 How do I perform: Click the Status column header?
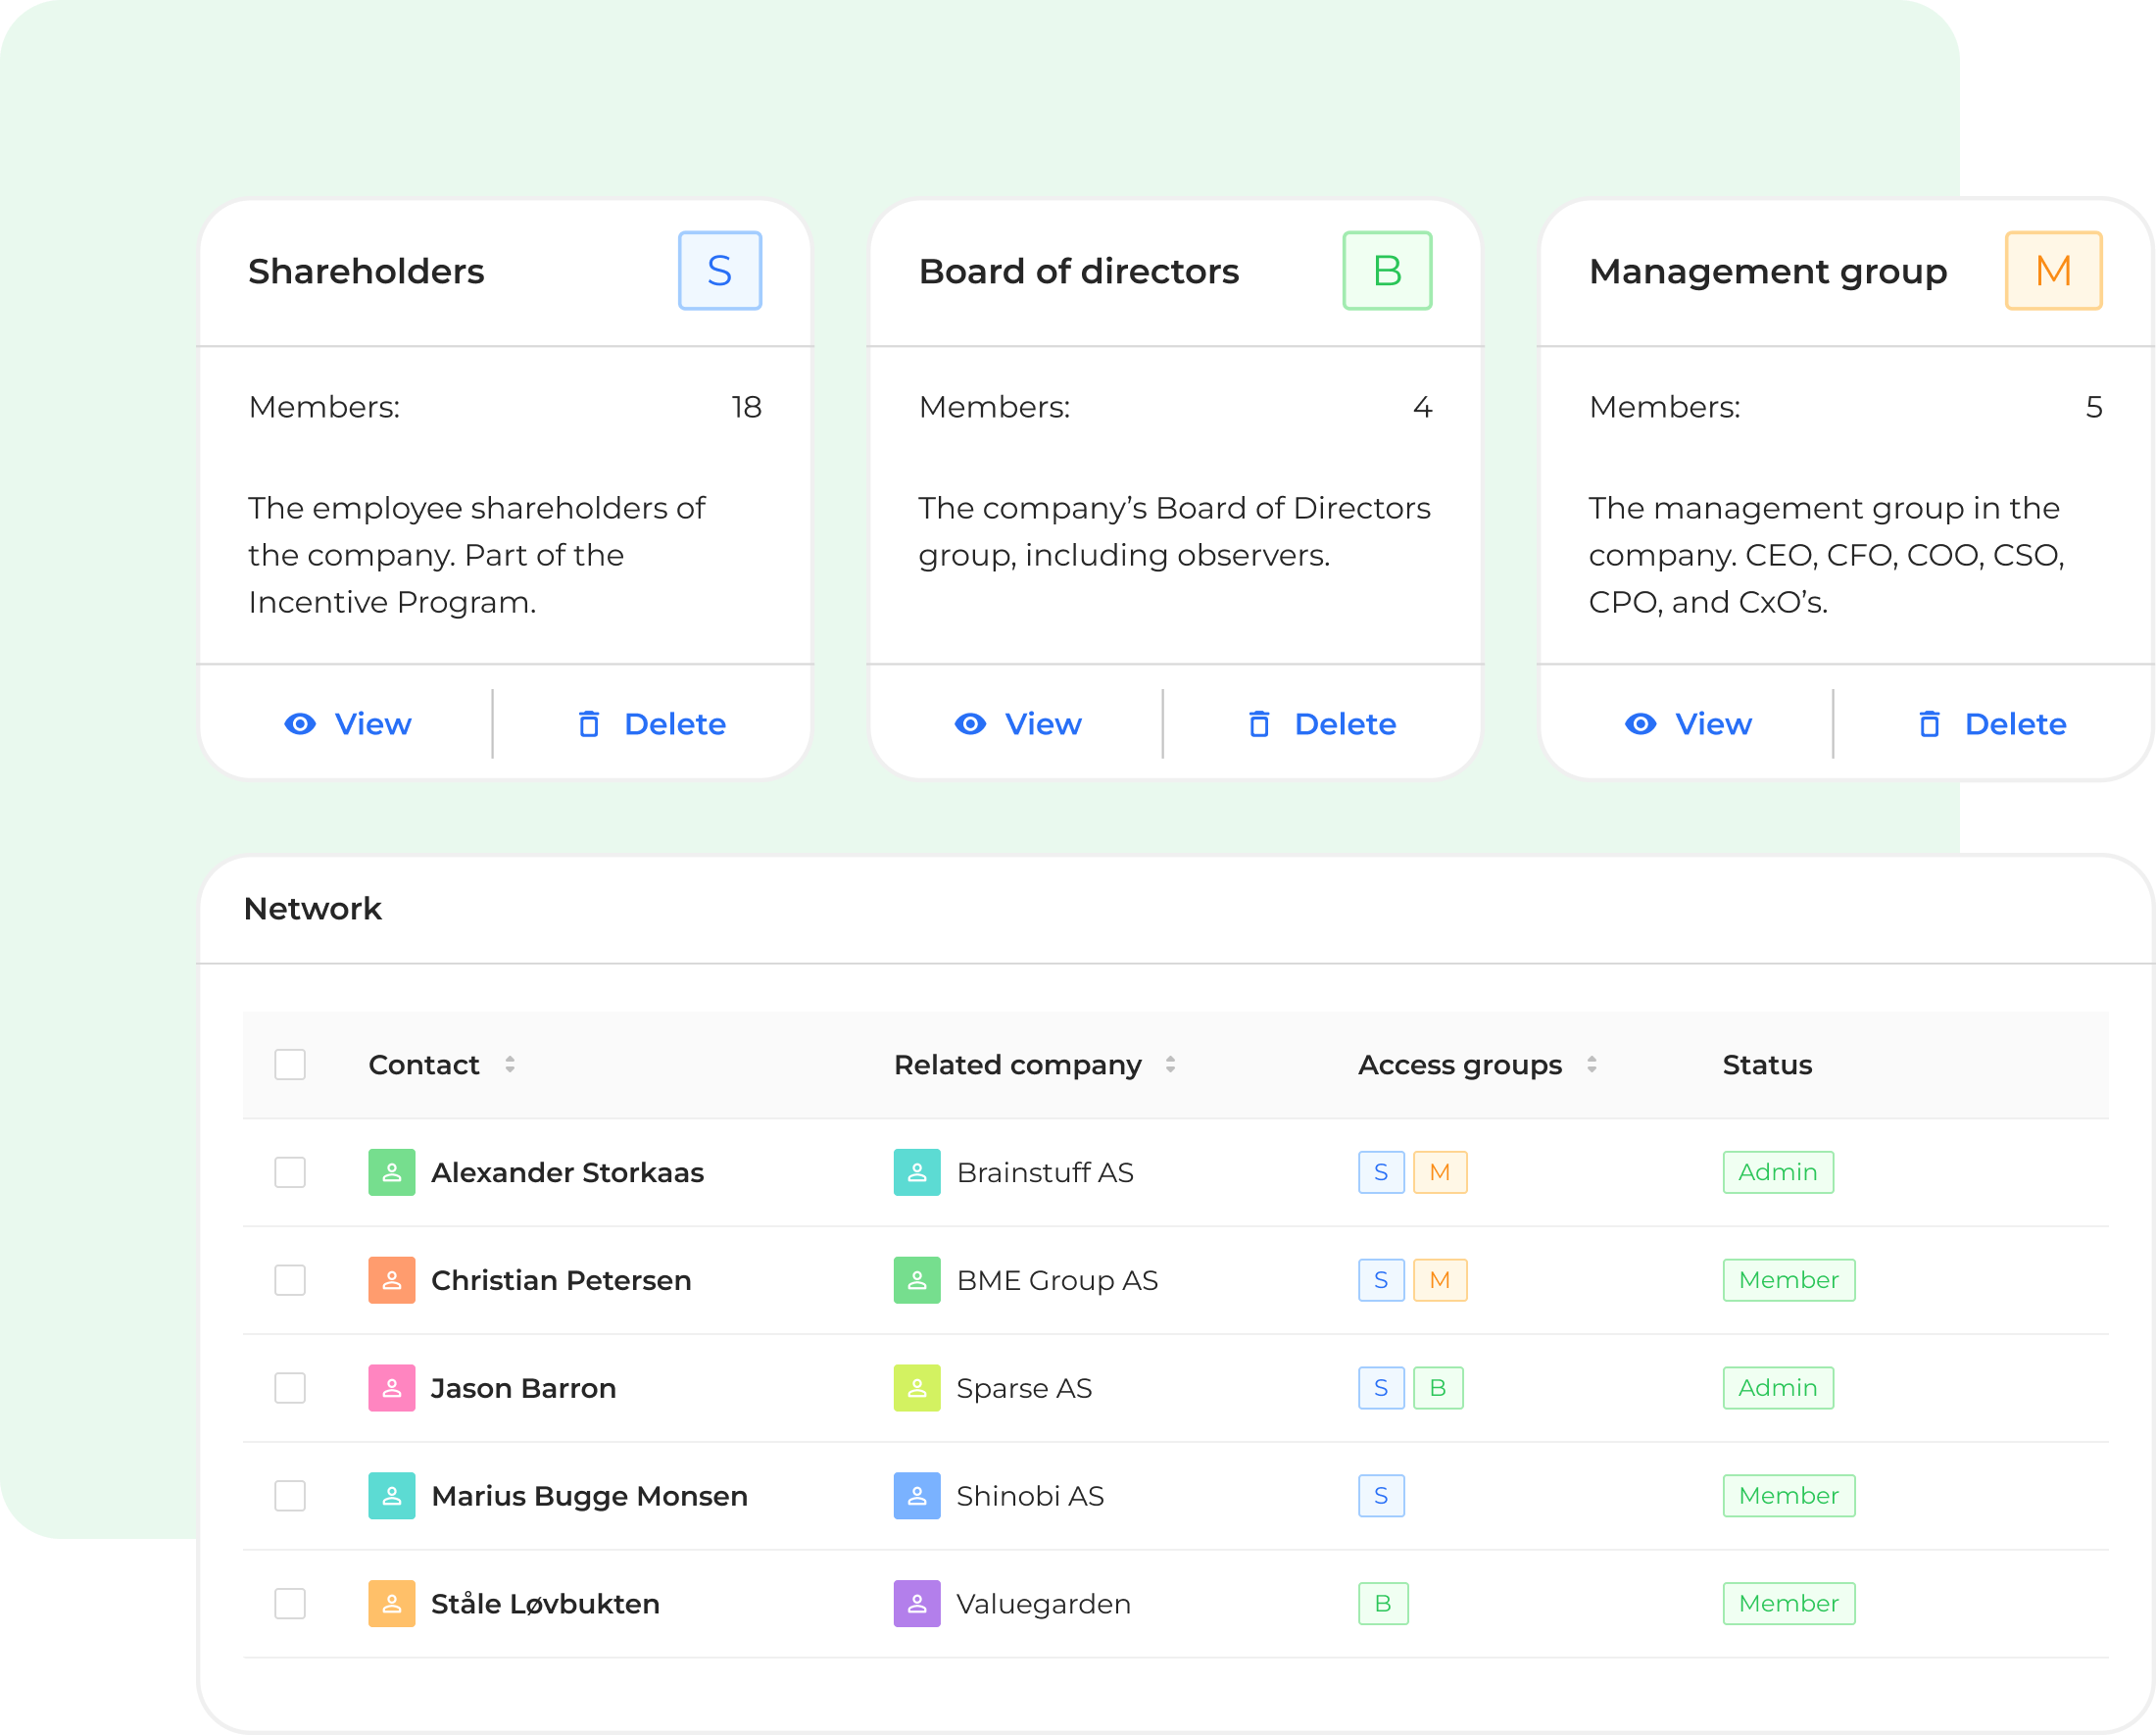tap(1766, 1064)
